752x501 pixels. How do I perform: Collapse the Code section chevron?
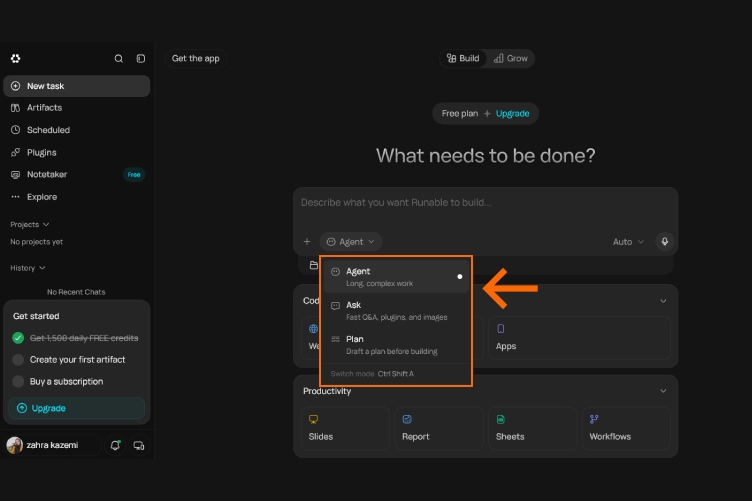[663, 301]
